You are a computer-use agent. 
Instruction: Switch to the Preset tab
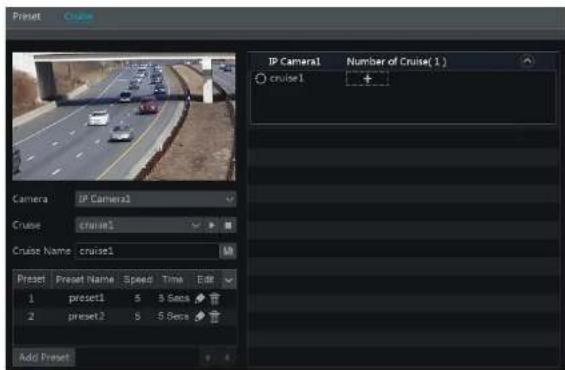[x=27, y=17]
